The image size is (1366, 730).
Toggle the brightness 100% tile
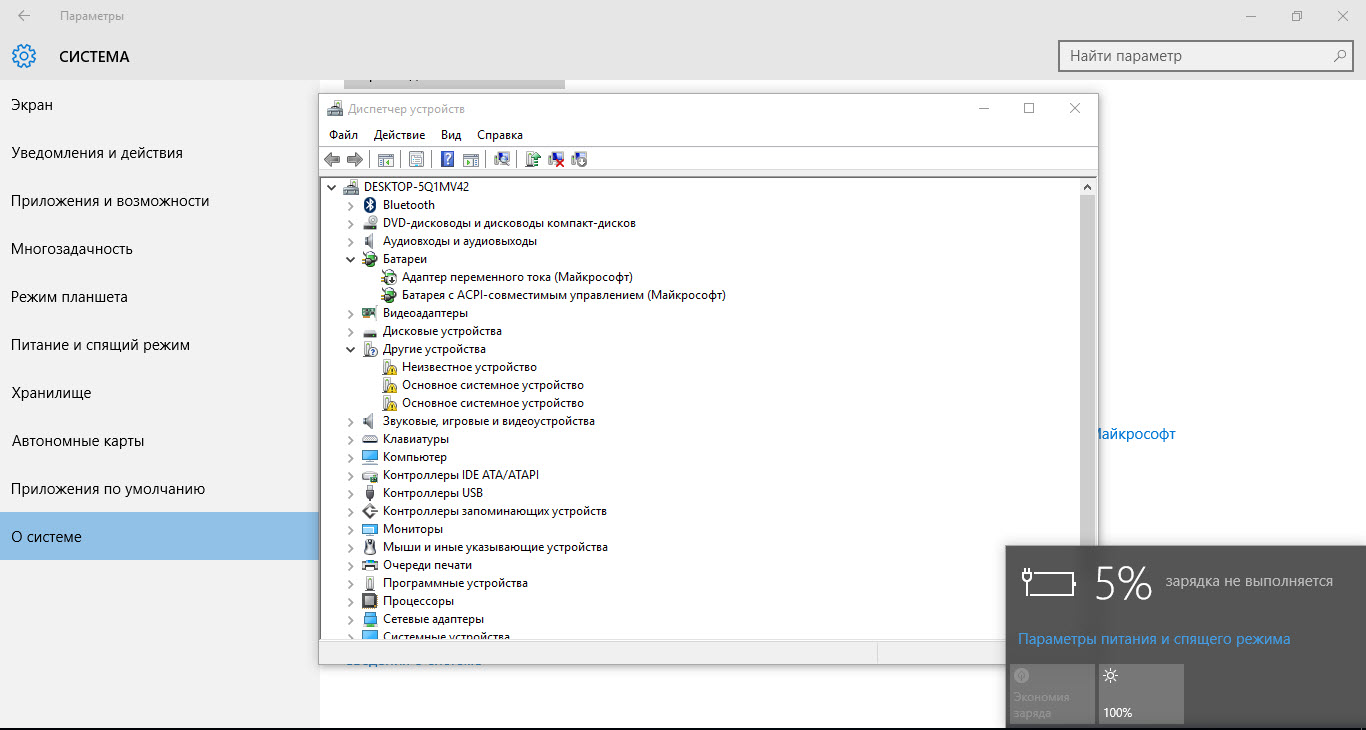(x=1141, y=693)
